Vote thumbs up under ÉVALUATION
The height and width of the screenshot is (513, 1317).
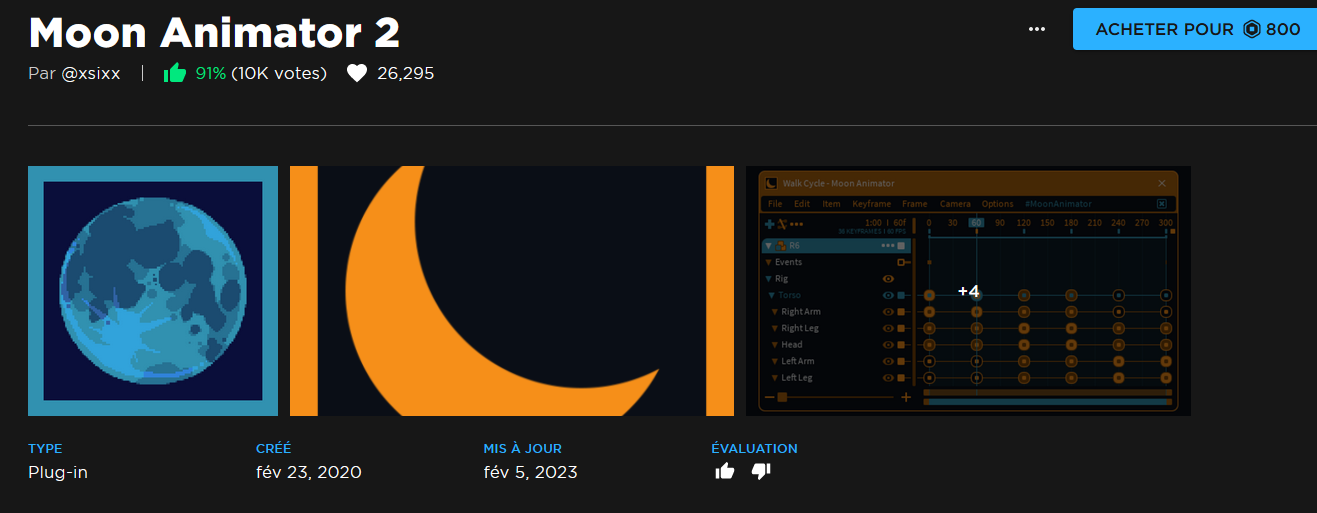[x=725, y=471]
